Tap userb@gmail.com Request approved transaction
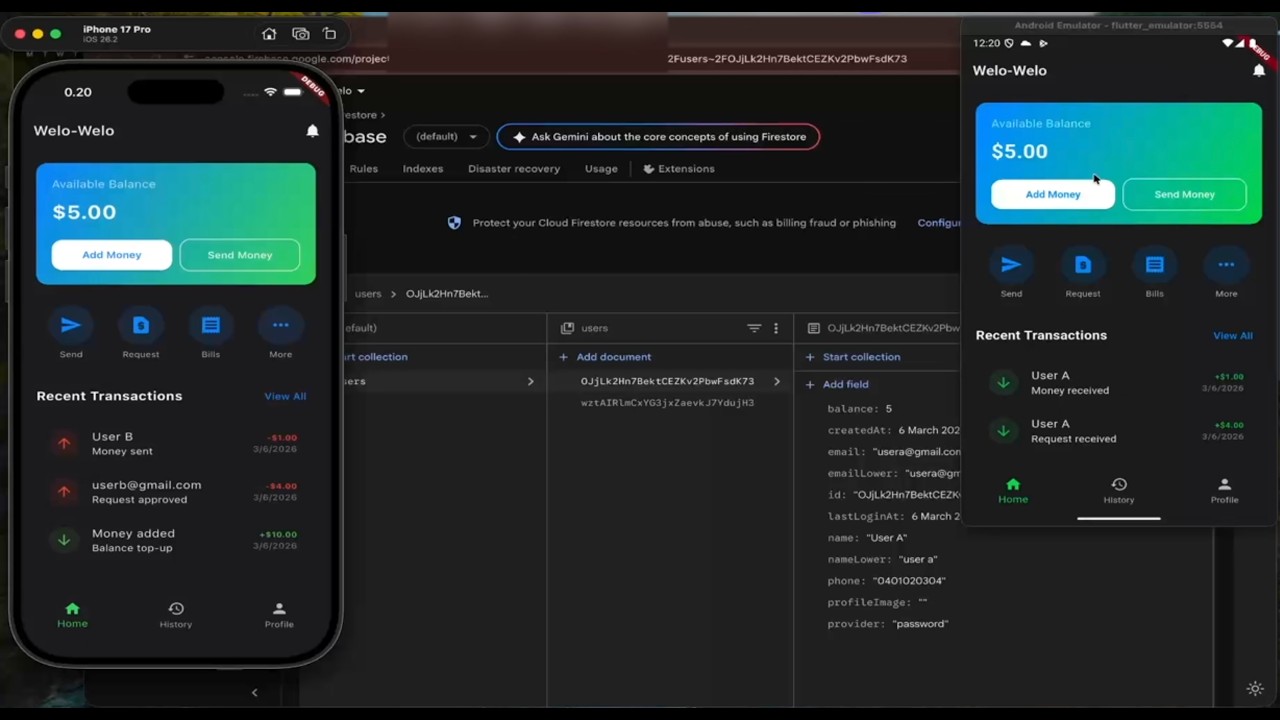The height and width of the screenshot is (720, 1280). [176, 492]
